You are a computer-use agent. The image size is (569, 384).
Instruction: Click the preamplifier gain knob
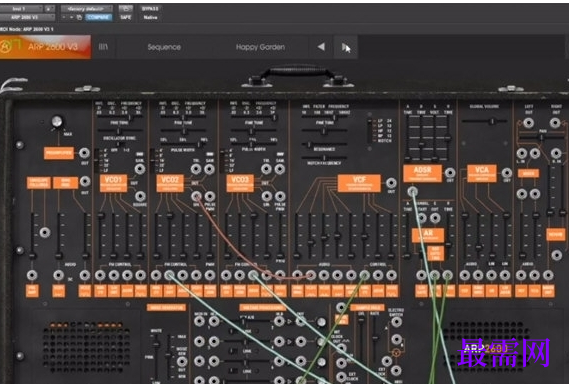click(x=57, y=121)
